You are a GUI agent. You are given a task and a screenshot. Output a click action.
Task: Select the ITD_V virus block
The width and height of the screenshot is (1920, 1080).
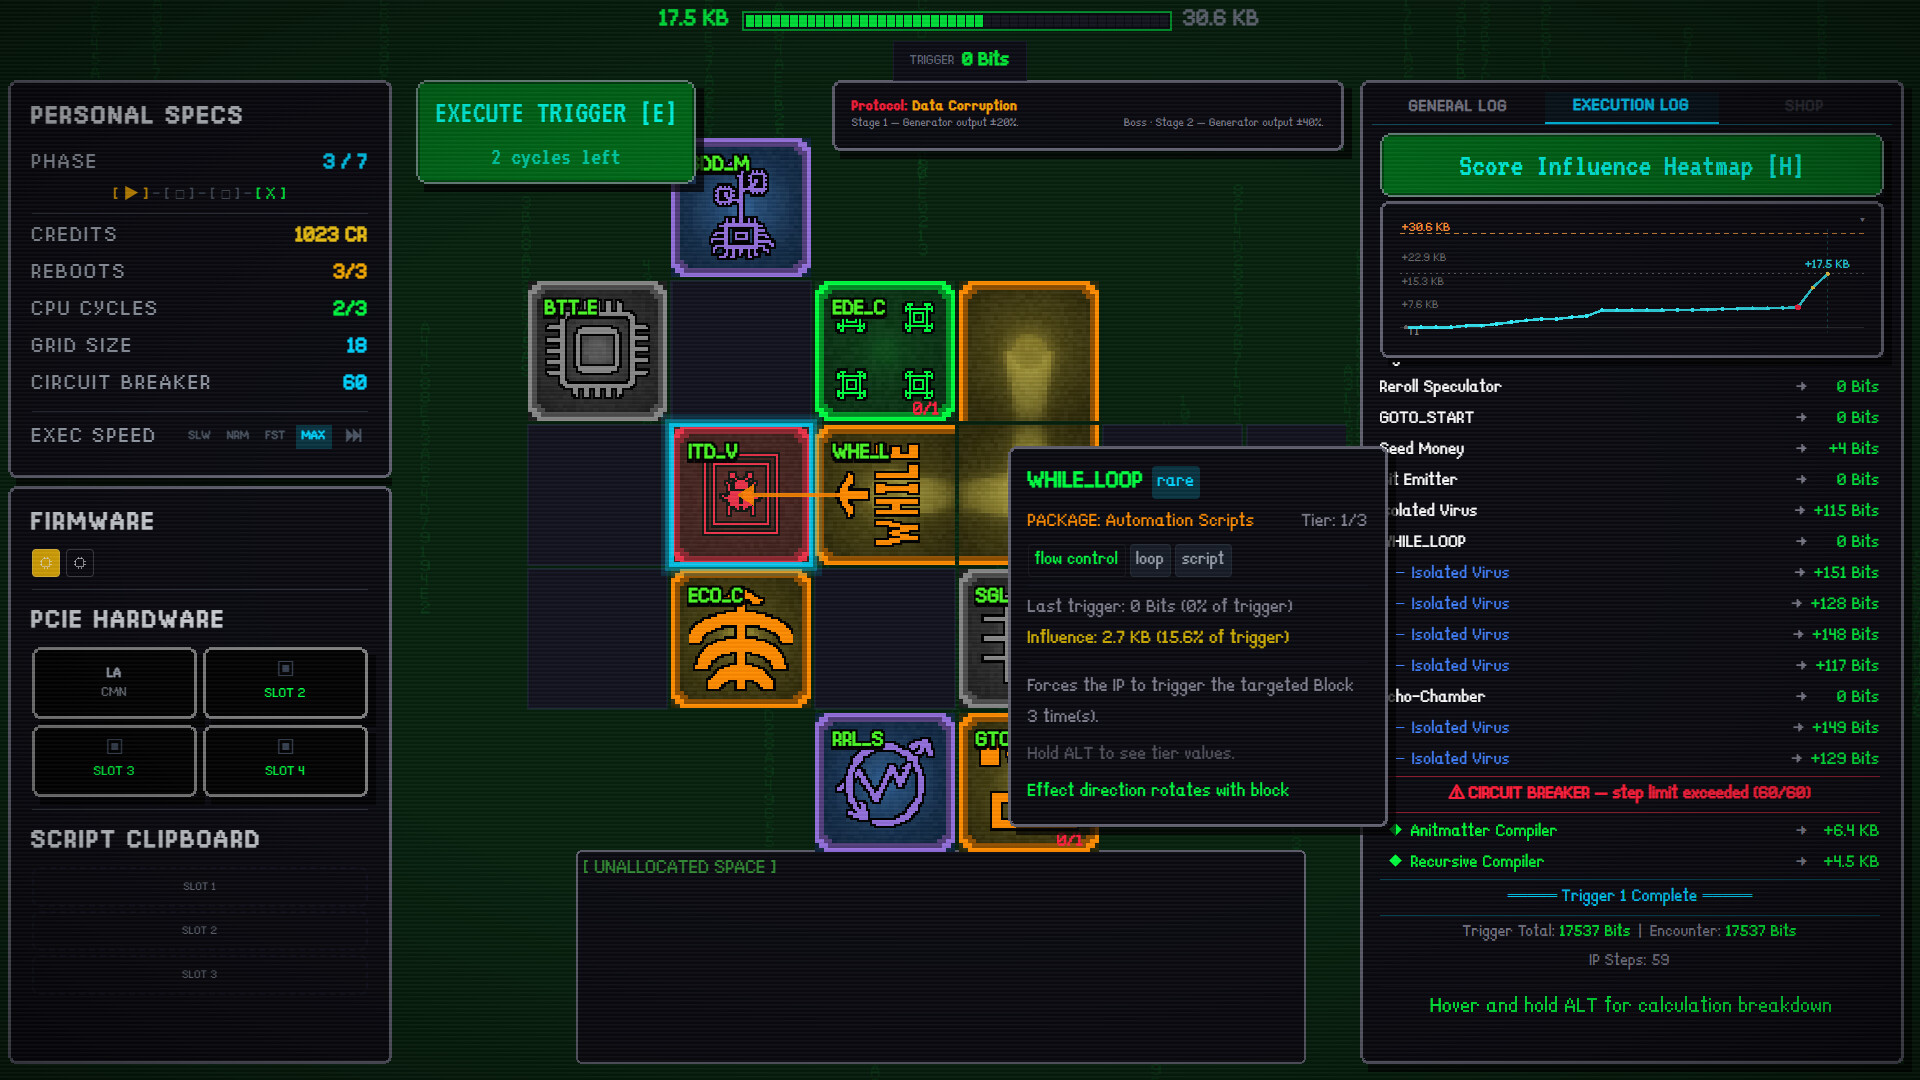point(741,495)
